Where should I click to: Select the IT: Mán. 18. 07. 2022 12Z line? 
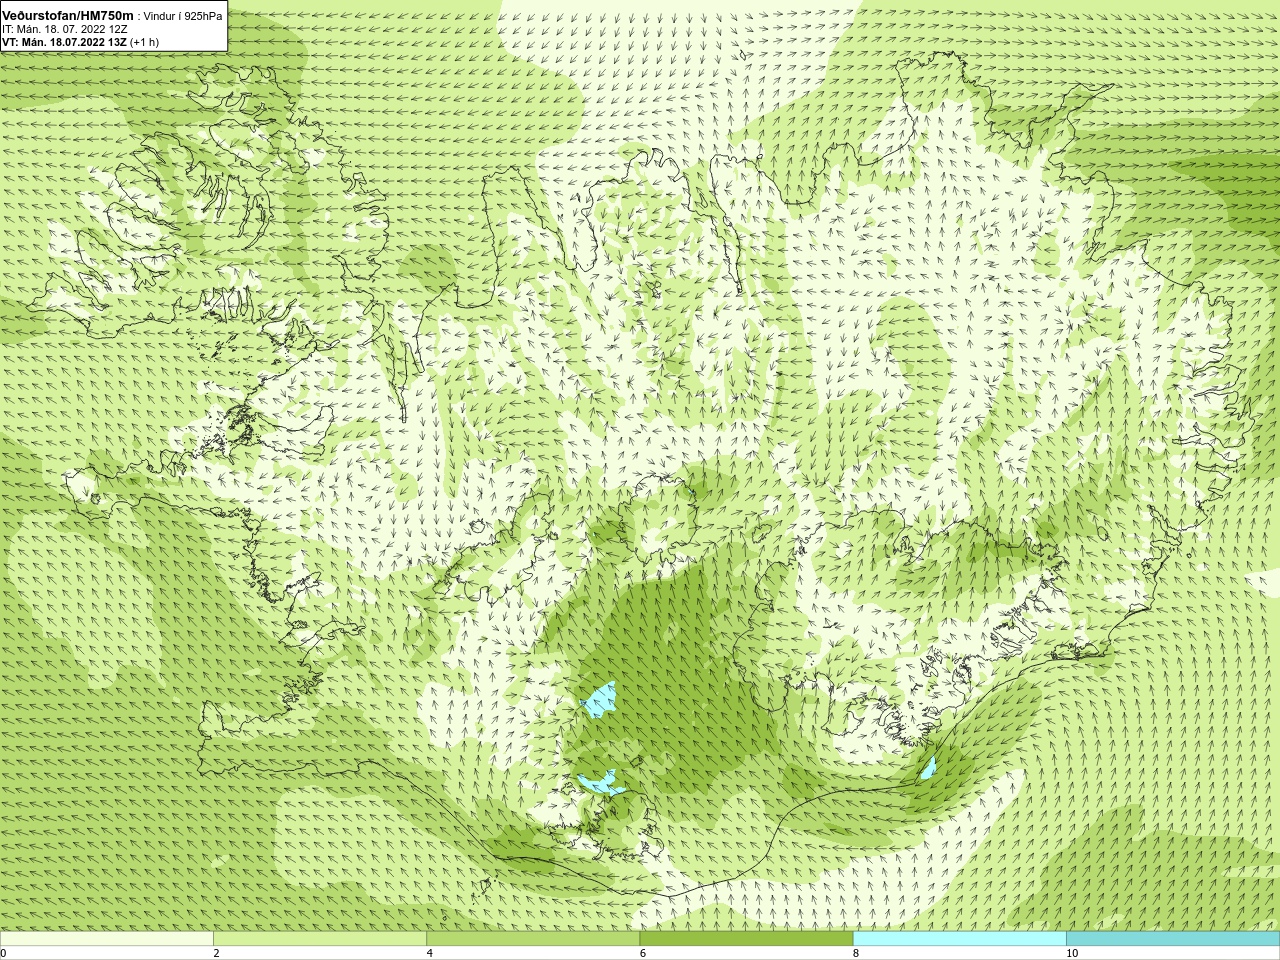coord(65,29)
